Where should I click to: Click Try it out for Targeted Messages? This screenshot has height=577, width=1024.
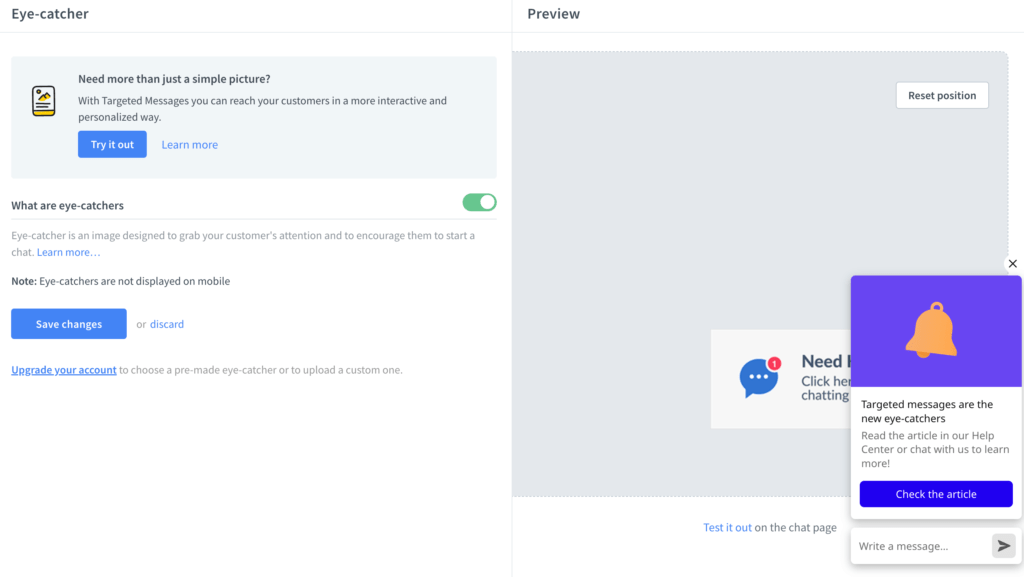(112, 144)
